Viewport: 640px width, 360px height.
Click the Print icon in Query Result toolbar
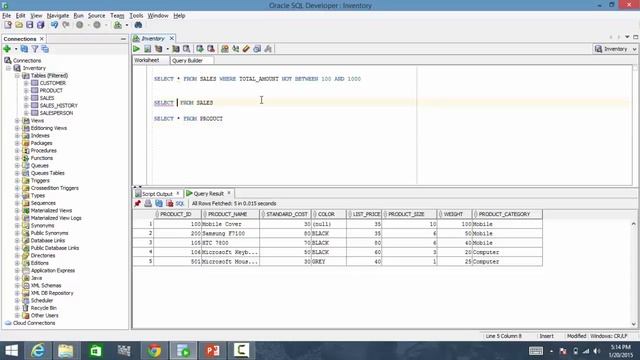coord(148,203)
